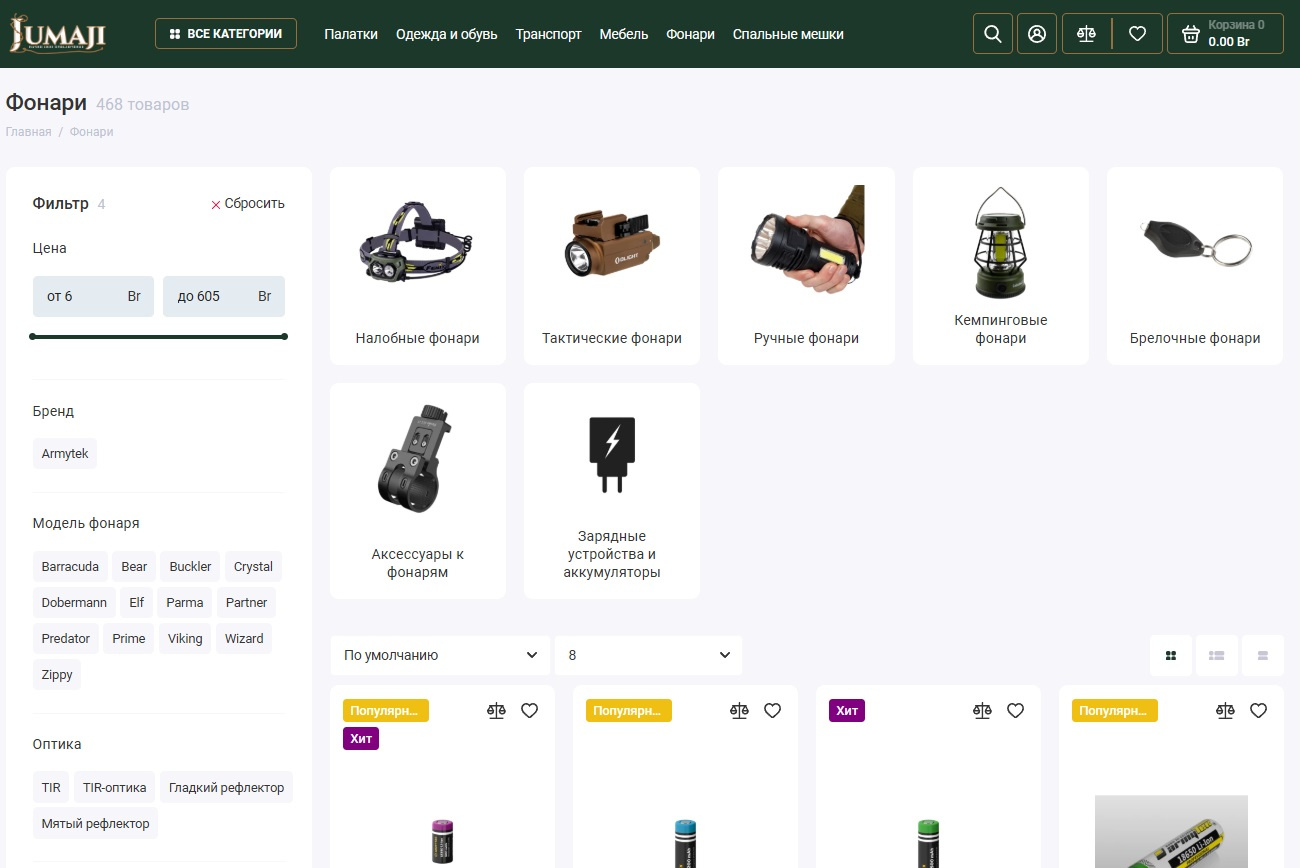Go to Одежда и обувь in navigation
1300x868 pixels.
point(447,34)
